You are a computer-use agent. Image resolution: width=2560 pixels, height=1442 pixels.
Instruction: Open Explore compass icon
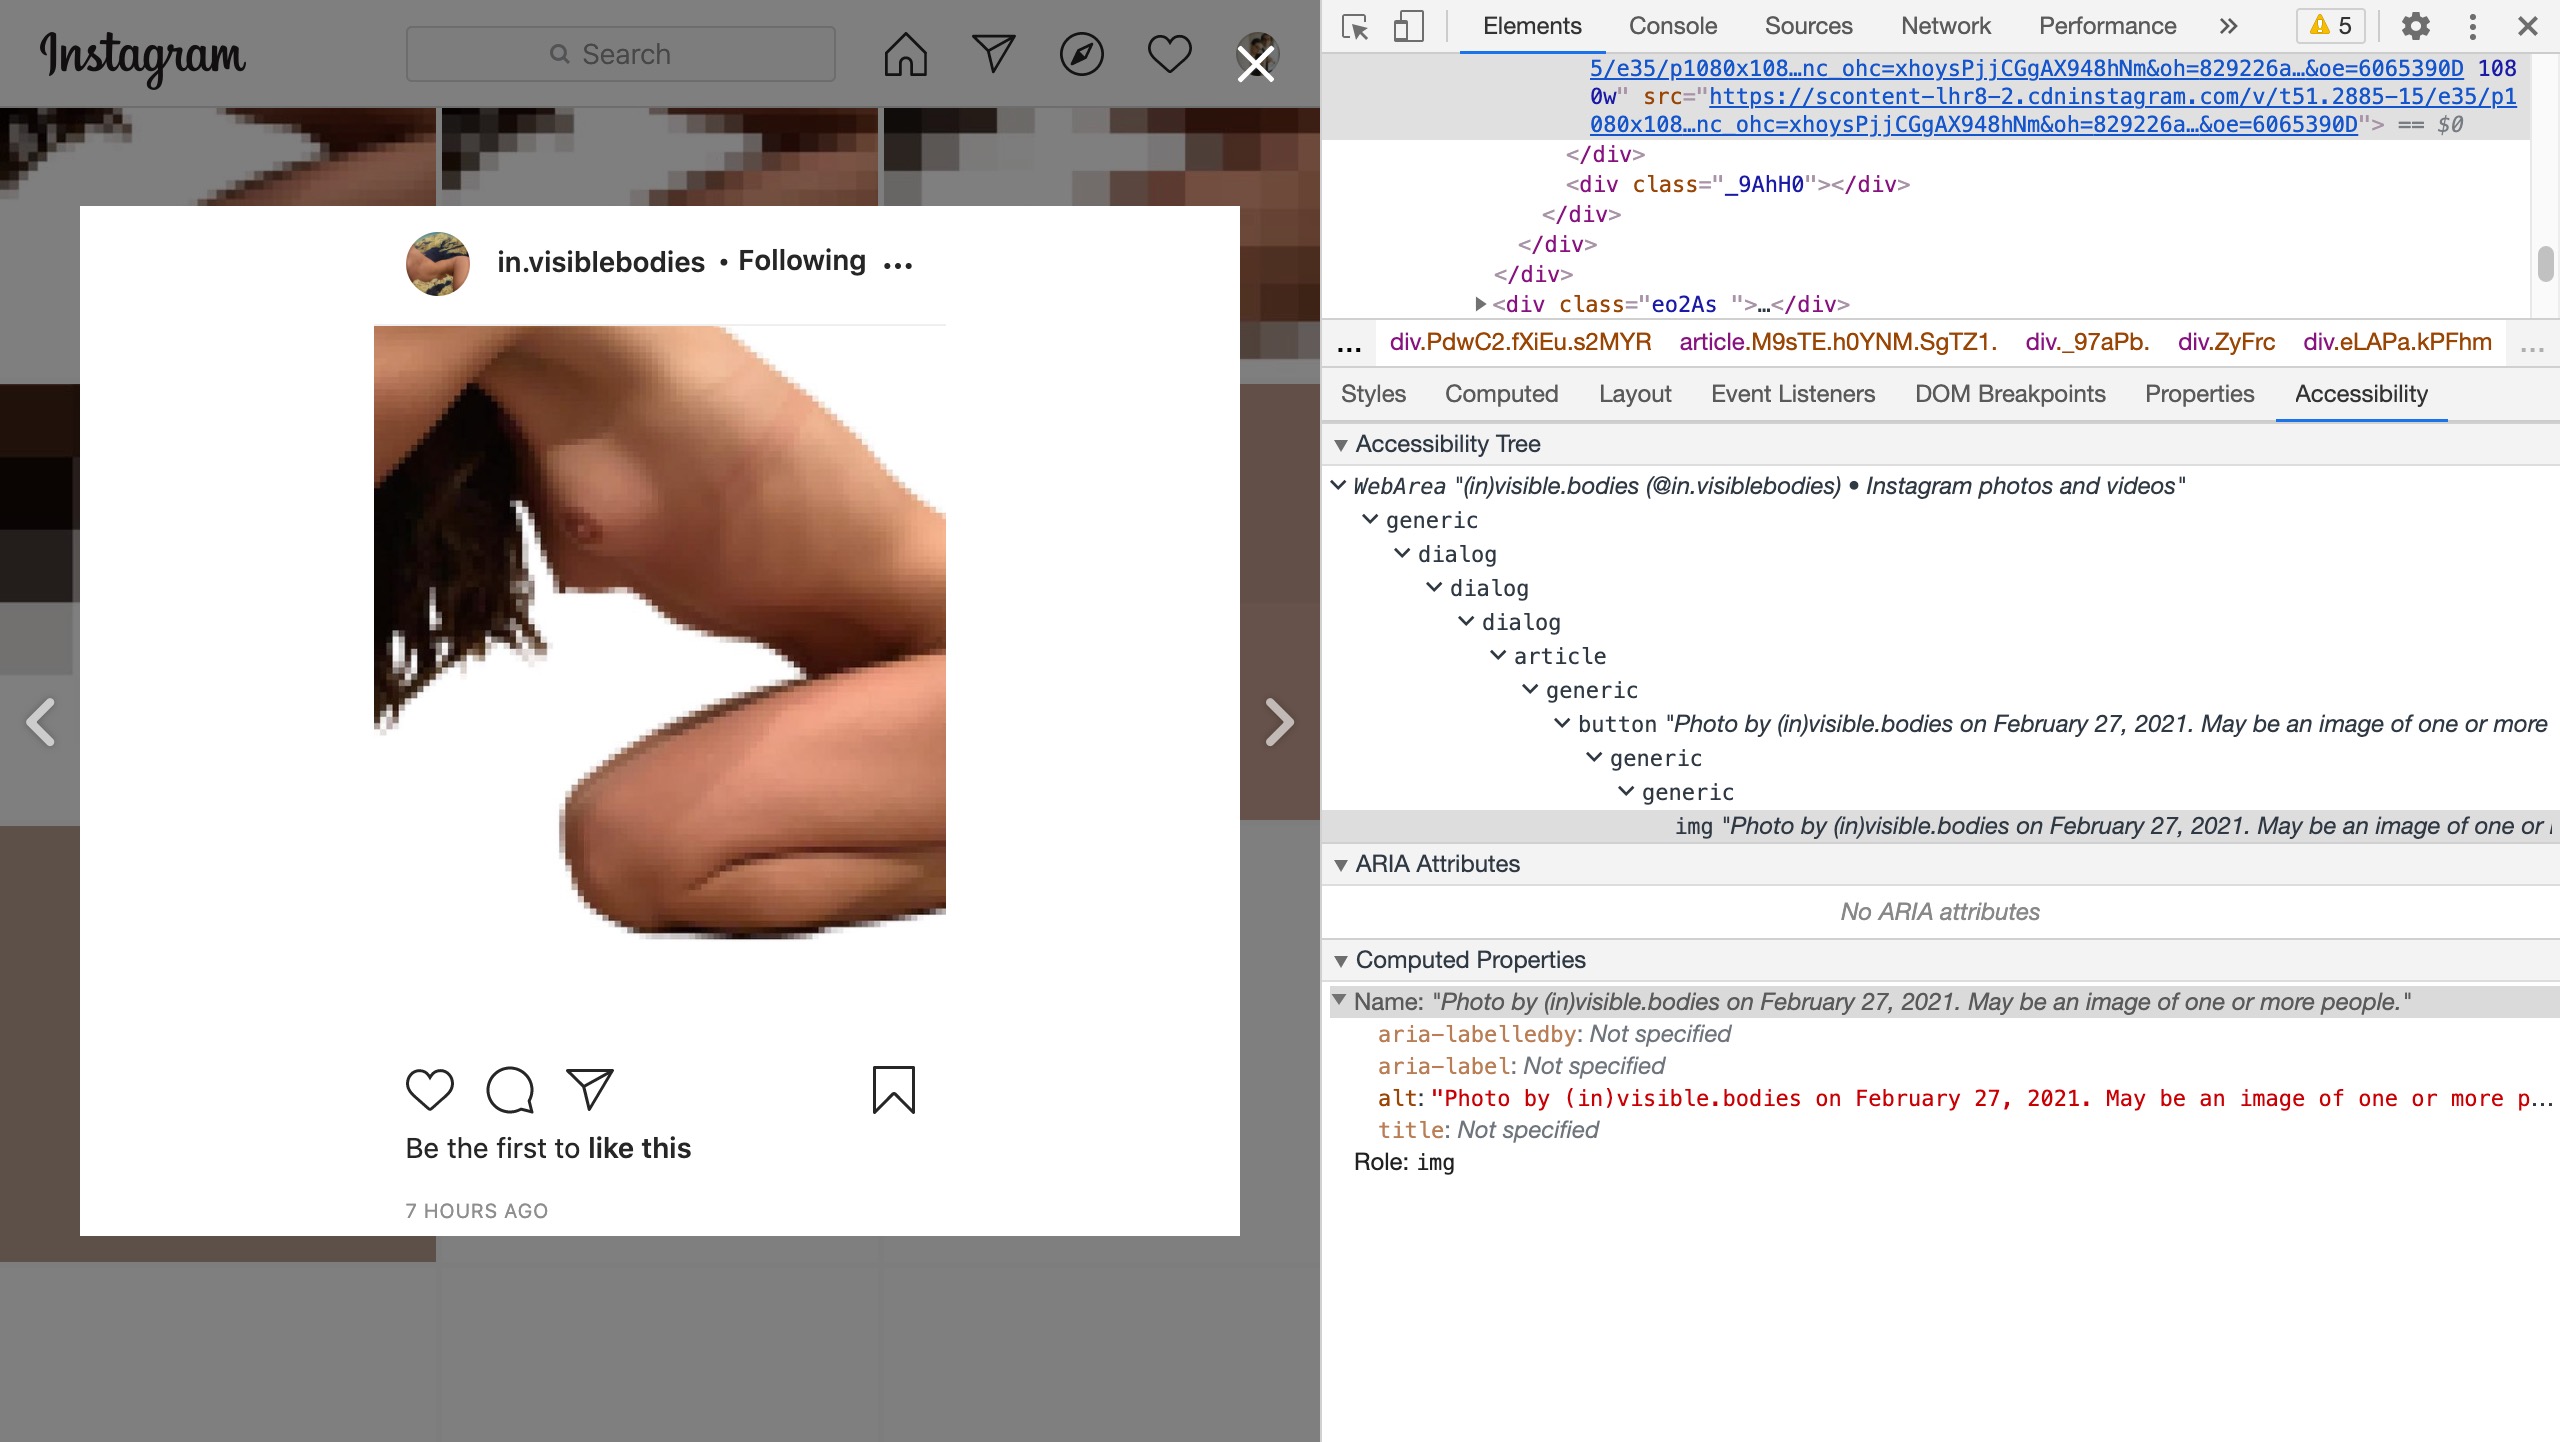point(1081,55)
